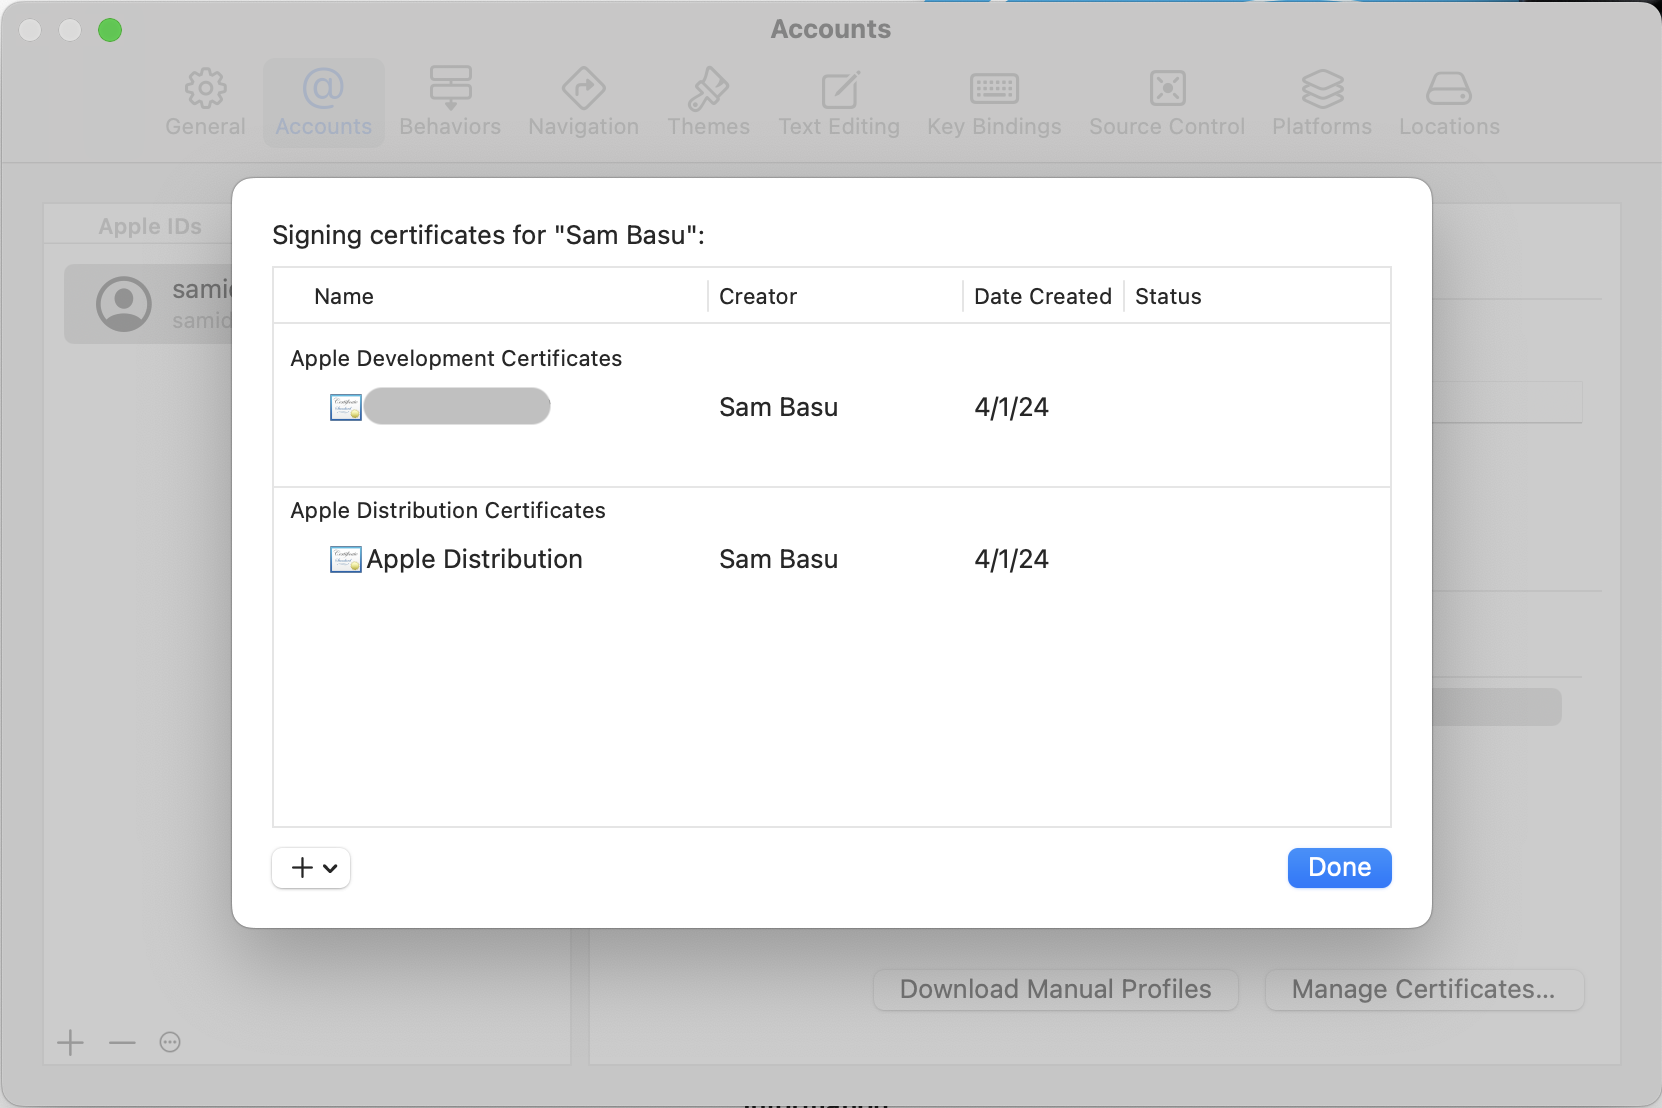
Task: Open the Key Bindings preferences tab
Action: point(994,103)
